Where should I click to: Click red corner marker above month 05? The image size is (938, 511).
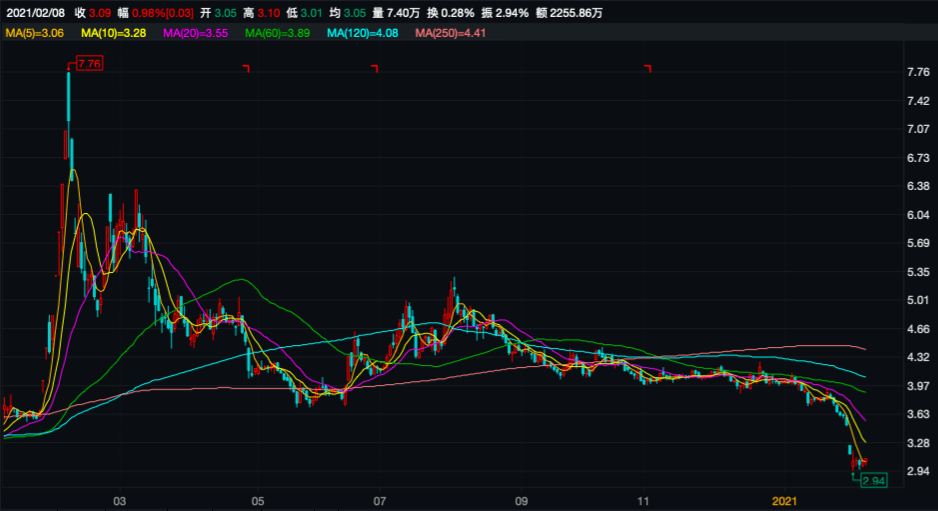(x=246, y=68)
